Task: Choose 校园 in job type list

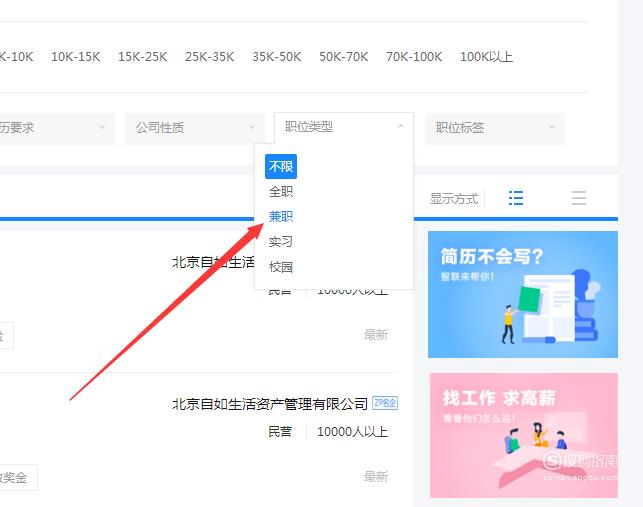Action: 281,267
